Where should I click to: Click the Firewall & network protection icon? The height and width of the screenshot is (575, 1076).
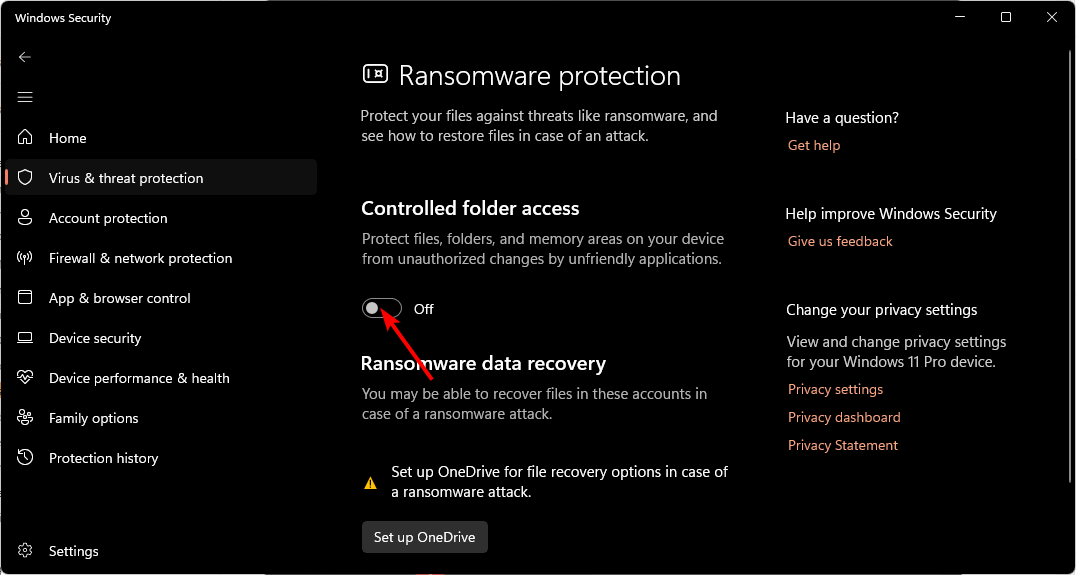point(25,258)
